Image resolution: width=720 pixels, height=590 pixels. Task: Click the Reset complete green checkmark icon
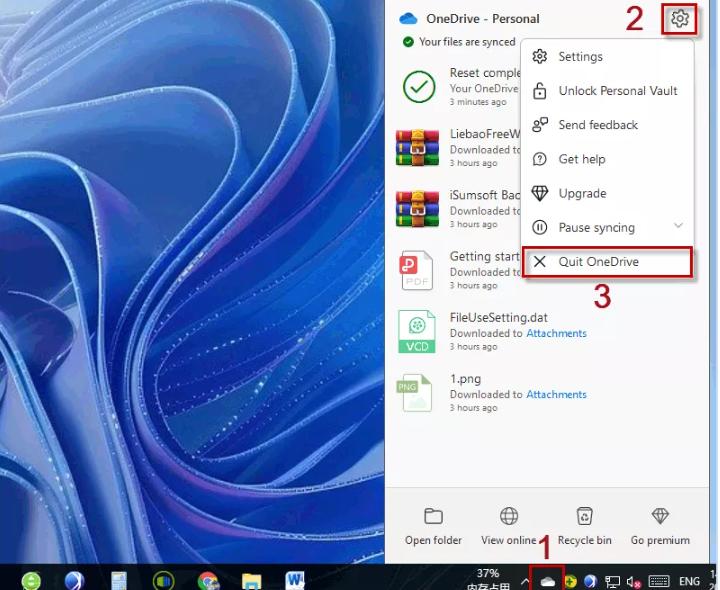[x=419, y=86]
